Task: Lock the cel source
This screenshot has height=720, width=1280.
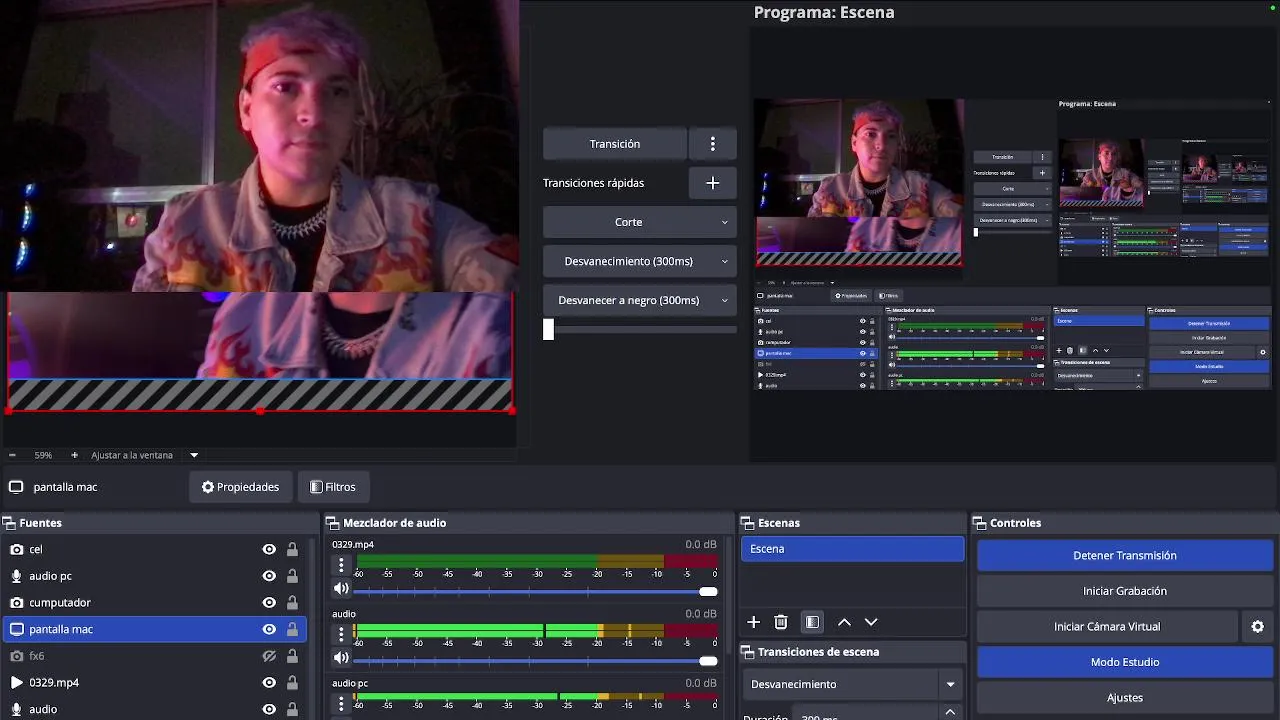Action: 292,549
